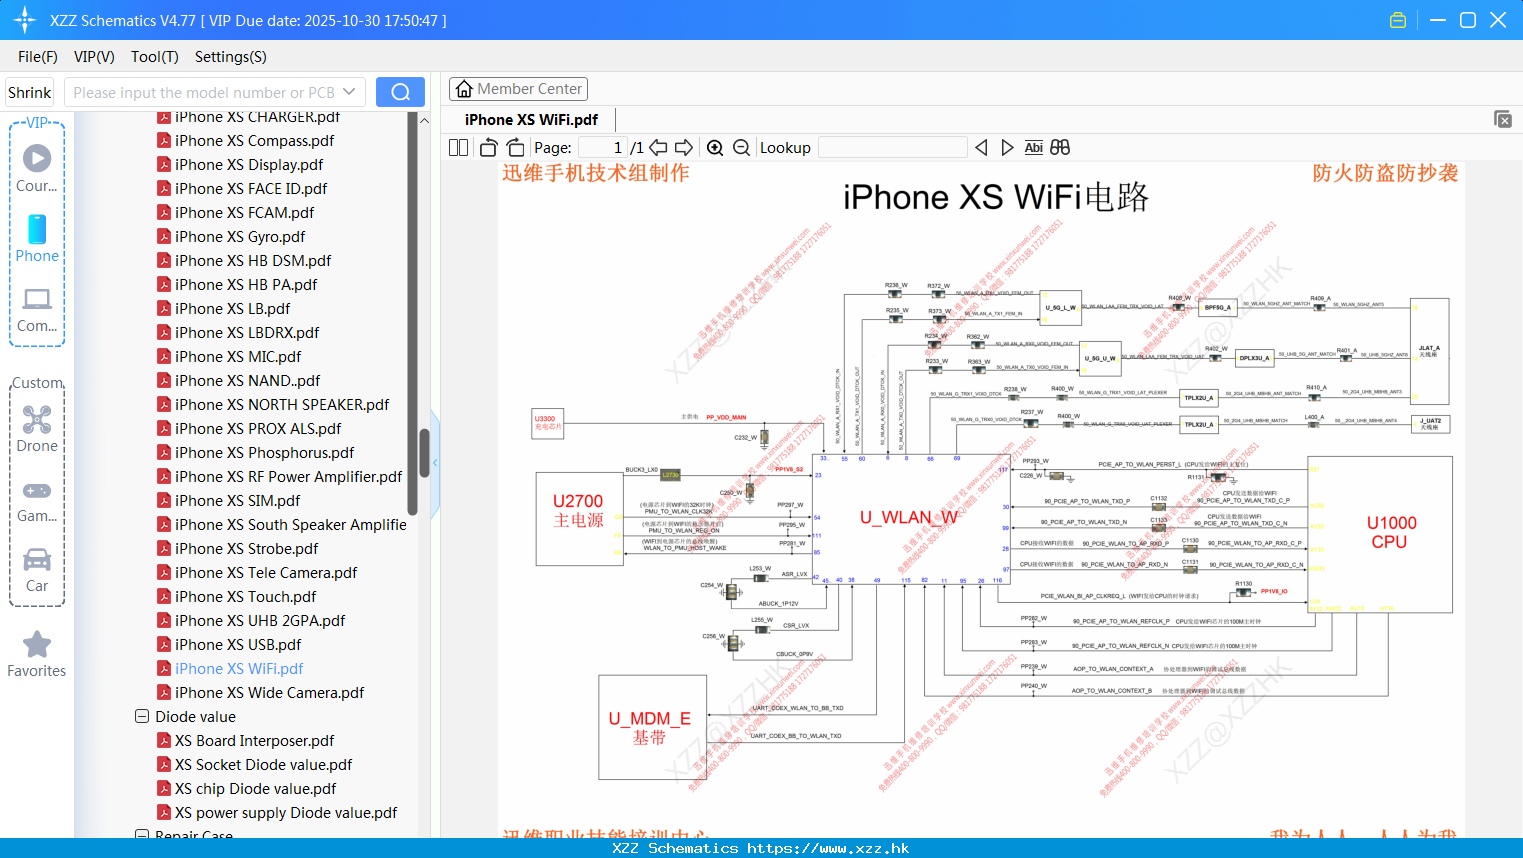Open Favorites star icon

click(x=37, y=644)
